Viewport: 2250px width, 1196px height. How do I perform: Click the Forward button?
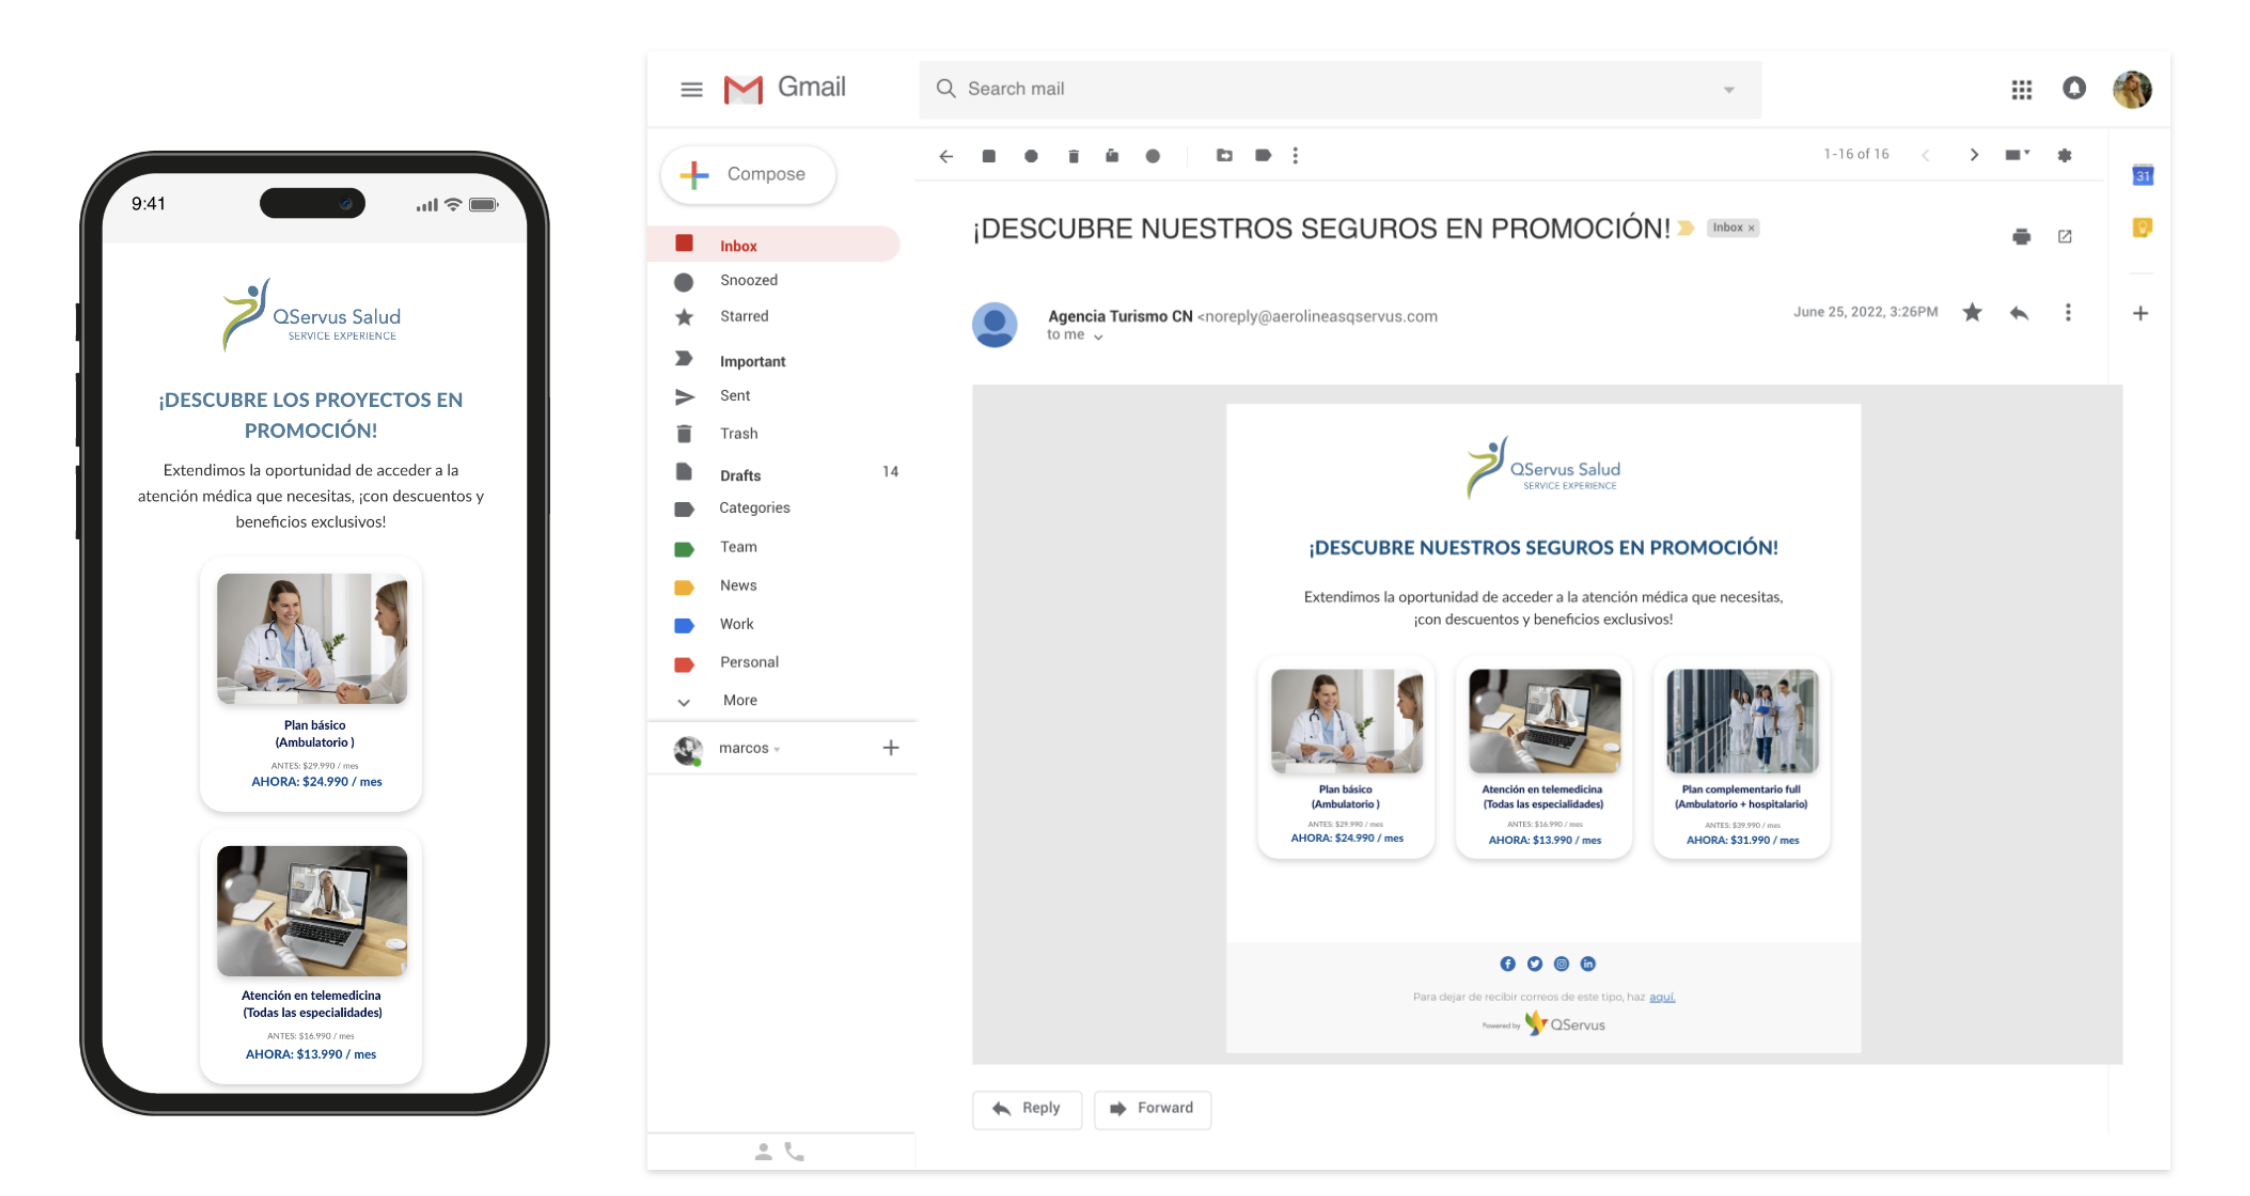[1152, 1108]
